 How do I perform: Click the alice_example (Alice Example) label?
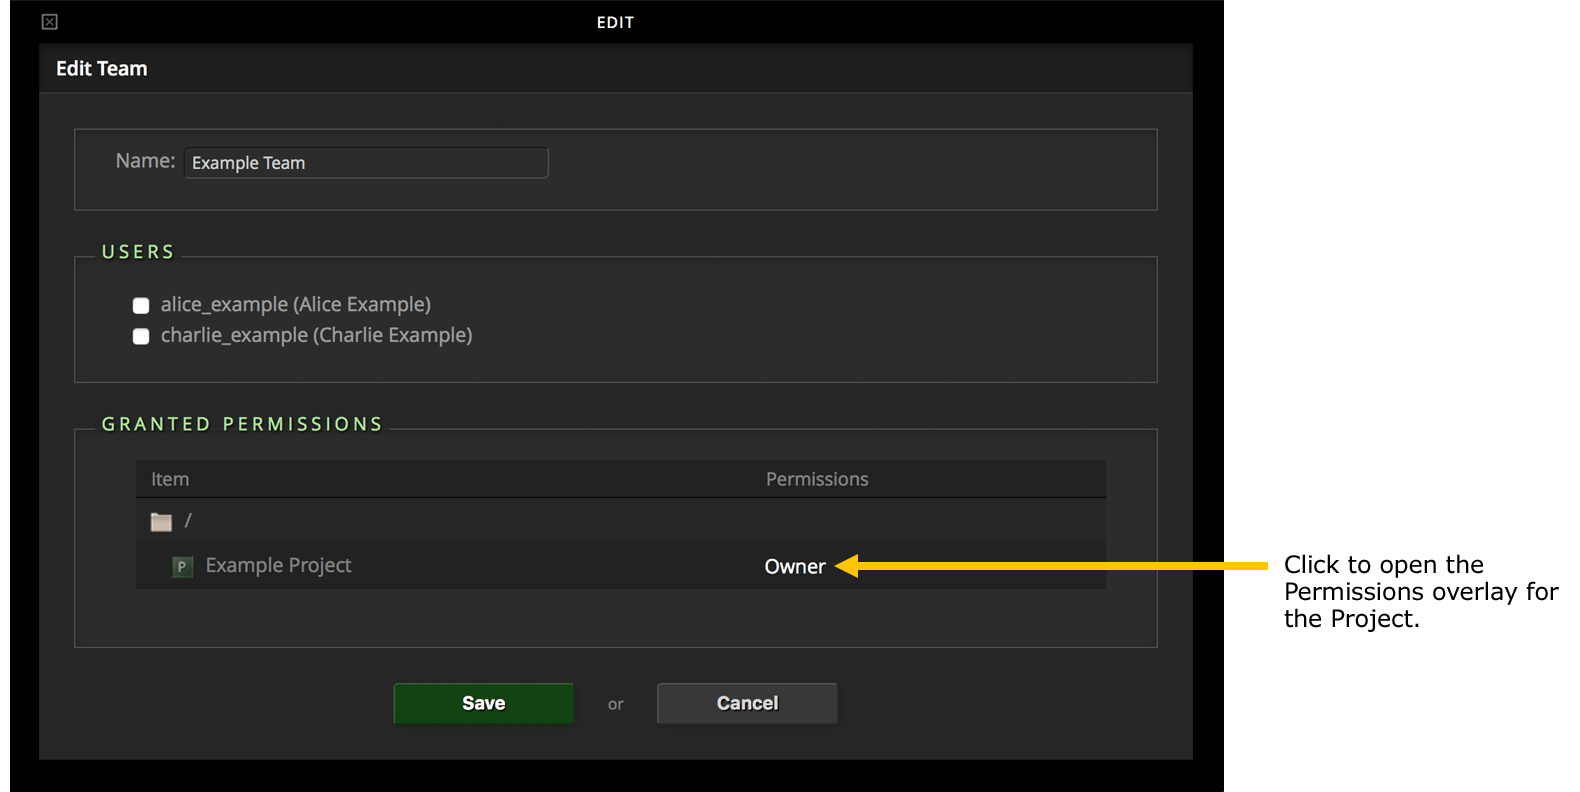point(295,305)
